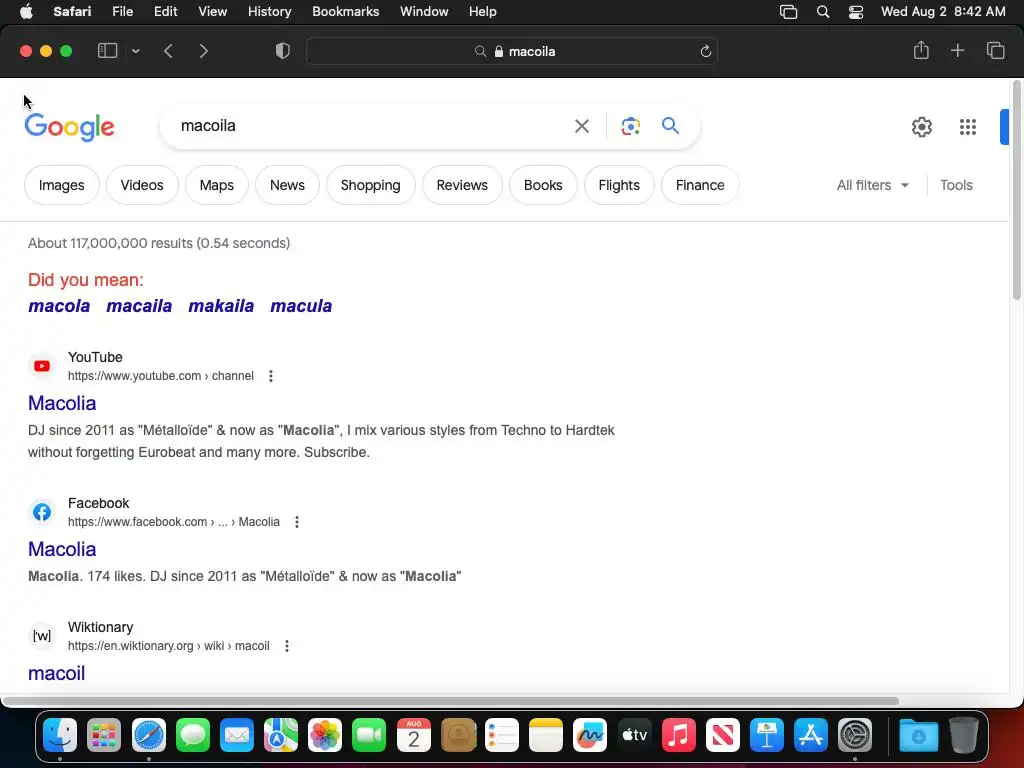The width and height of the screenshot is (1024, 768).
Task: Open the File menu
Action: [122, 12]
